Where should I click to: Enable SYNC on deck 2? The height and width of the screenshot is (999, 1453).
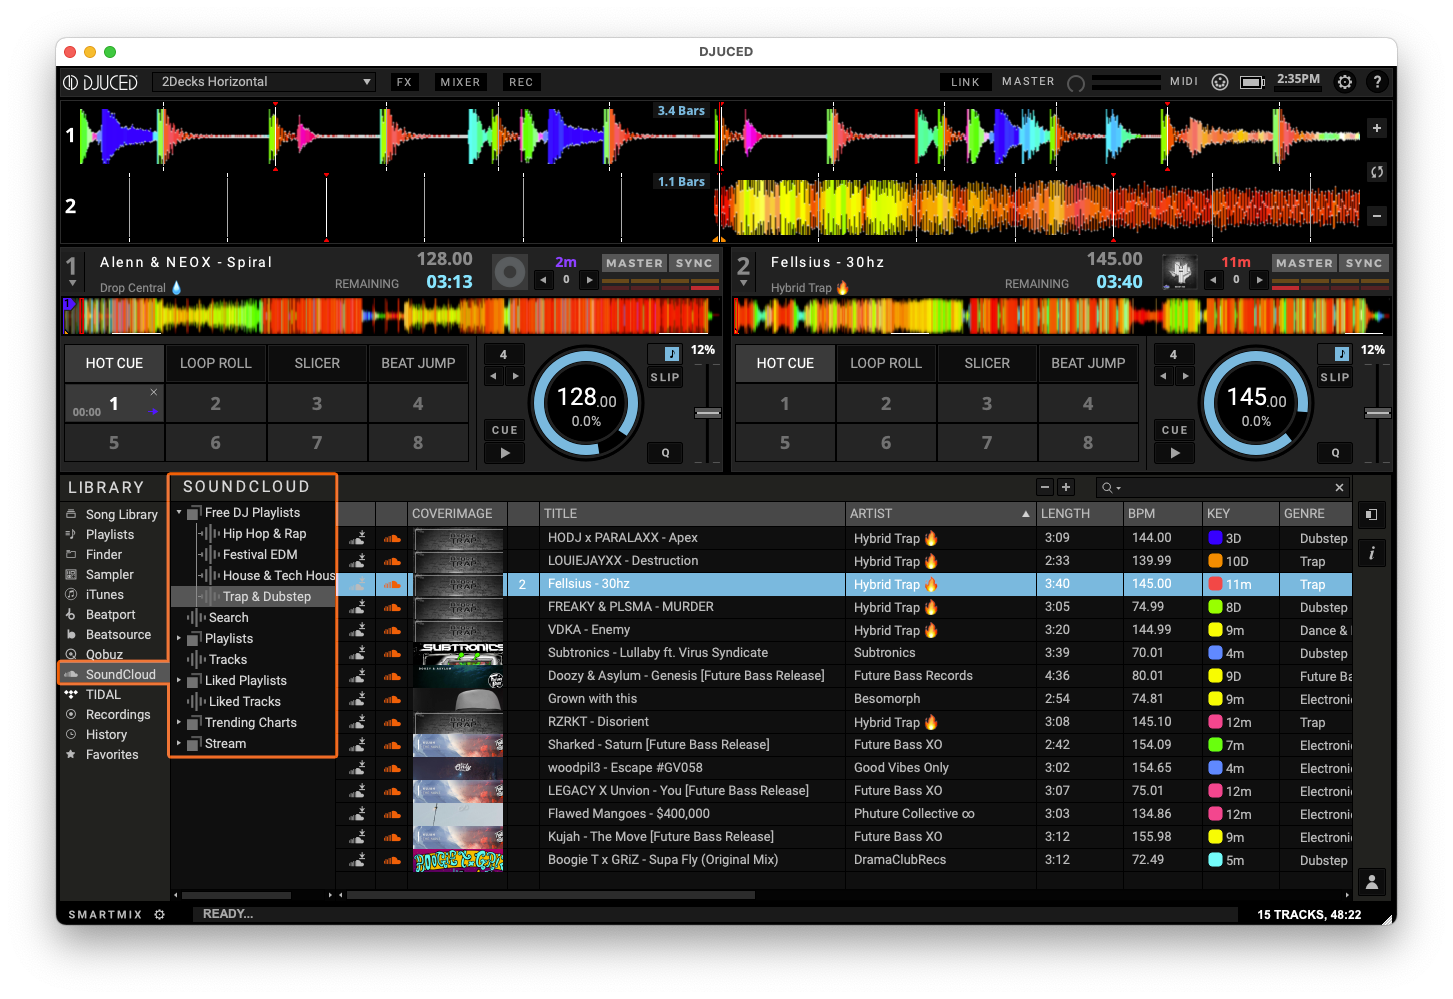tap(1364, 262)
